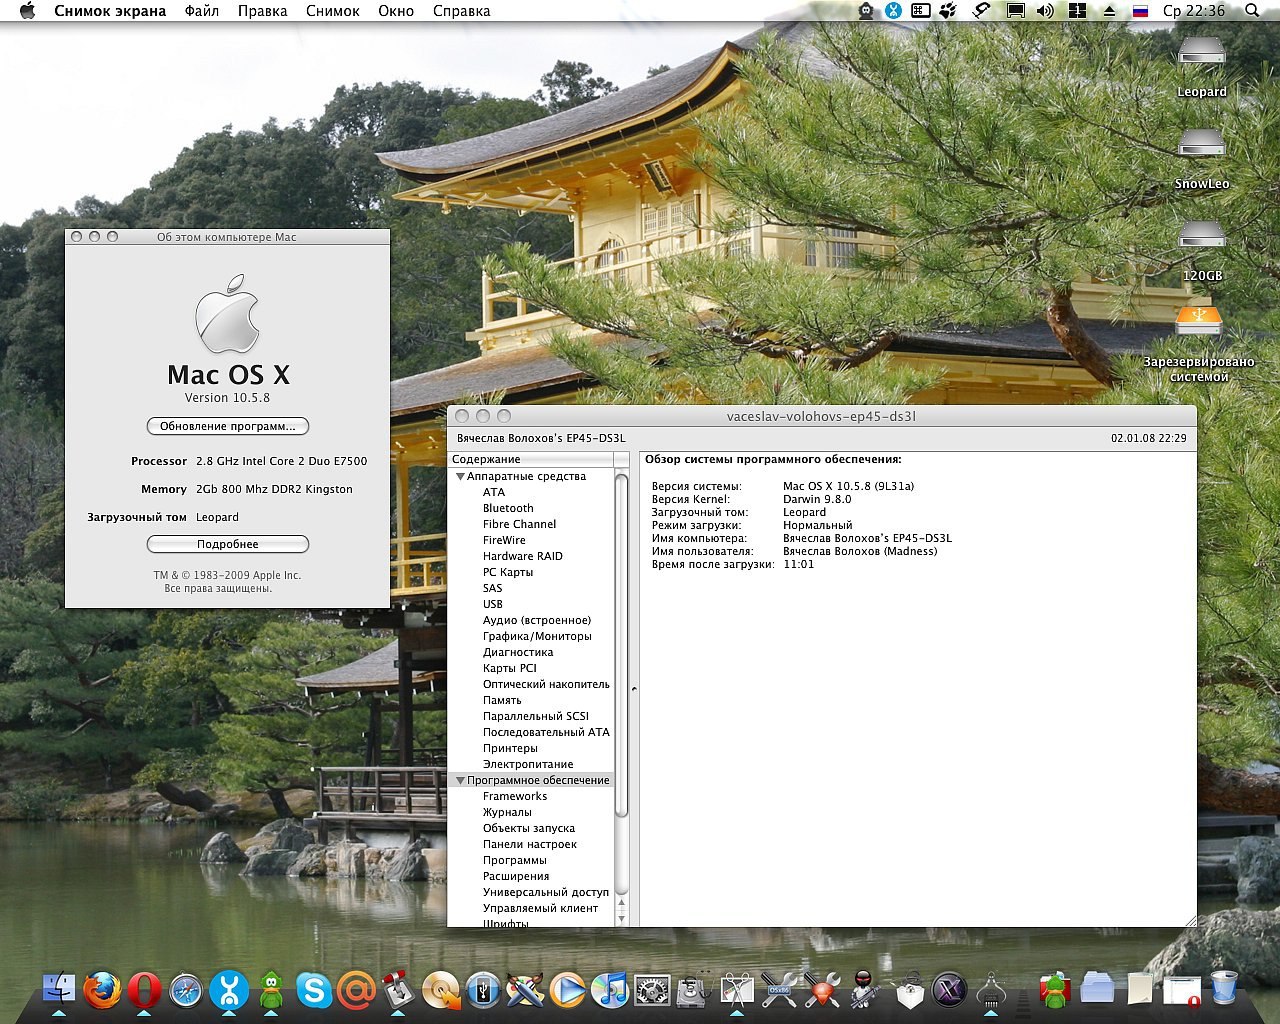The width and height of the screenshot is (1280, 1024).
Task: Open Disk Utility hard drive icon in Dock
Action: [694, 990]
